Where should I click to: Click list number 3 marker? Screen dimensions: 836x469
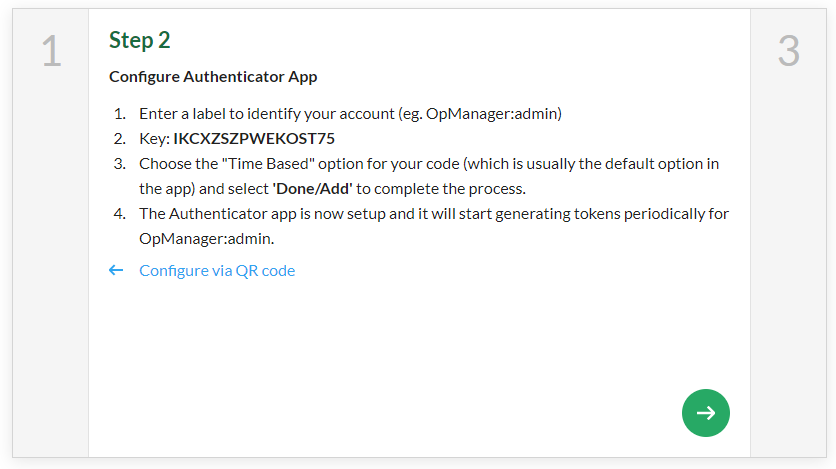119,164
